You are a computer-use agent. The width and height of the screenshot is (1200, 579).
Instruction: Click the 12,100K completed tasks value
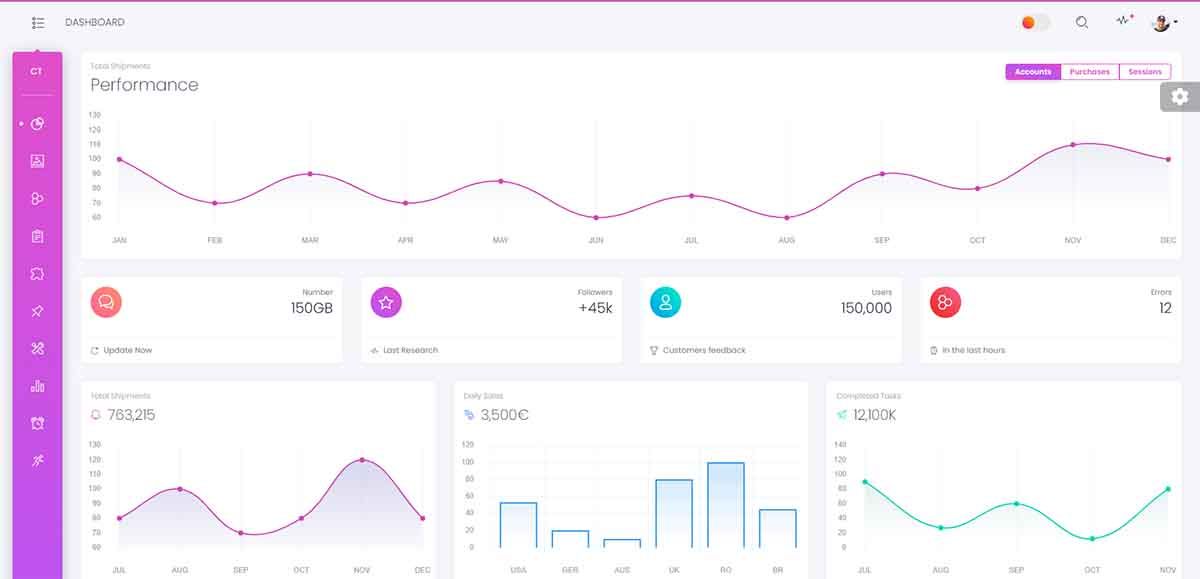coord(875,415)
